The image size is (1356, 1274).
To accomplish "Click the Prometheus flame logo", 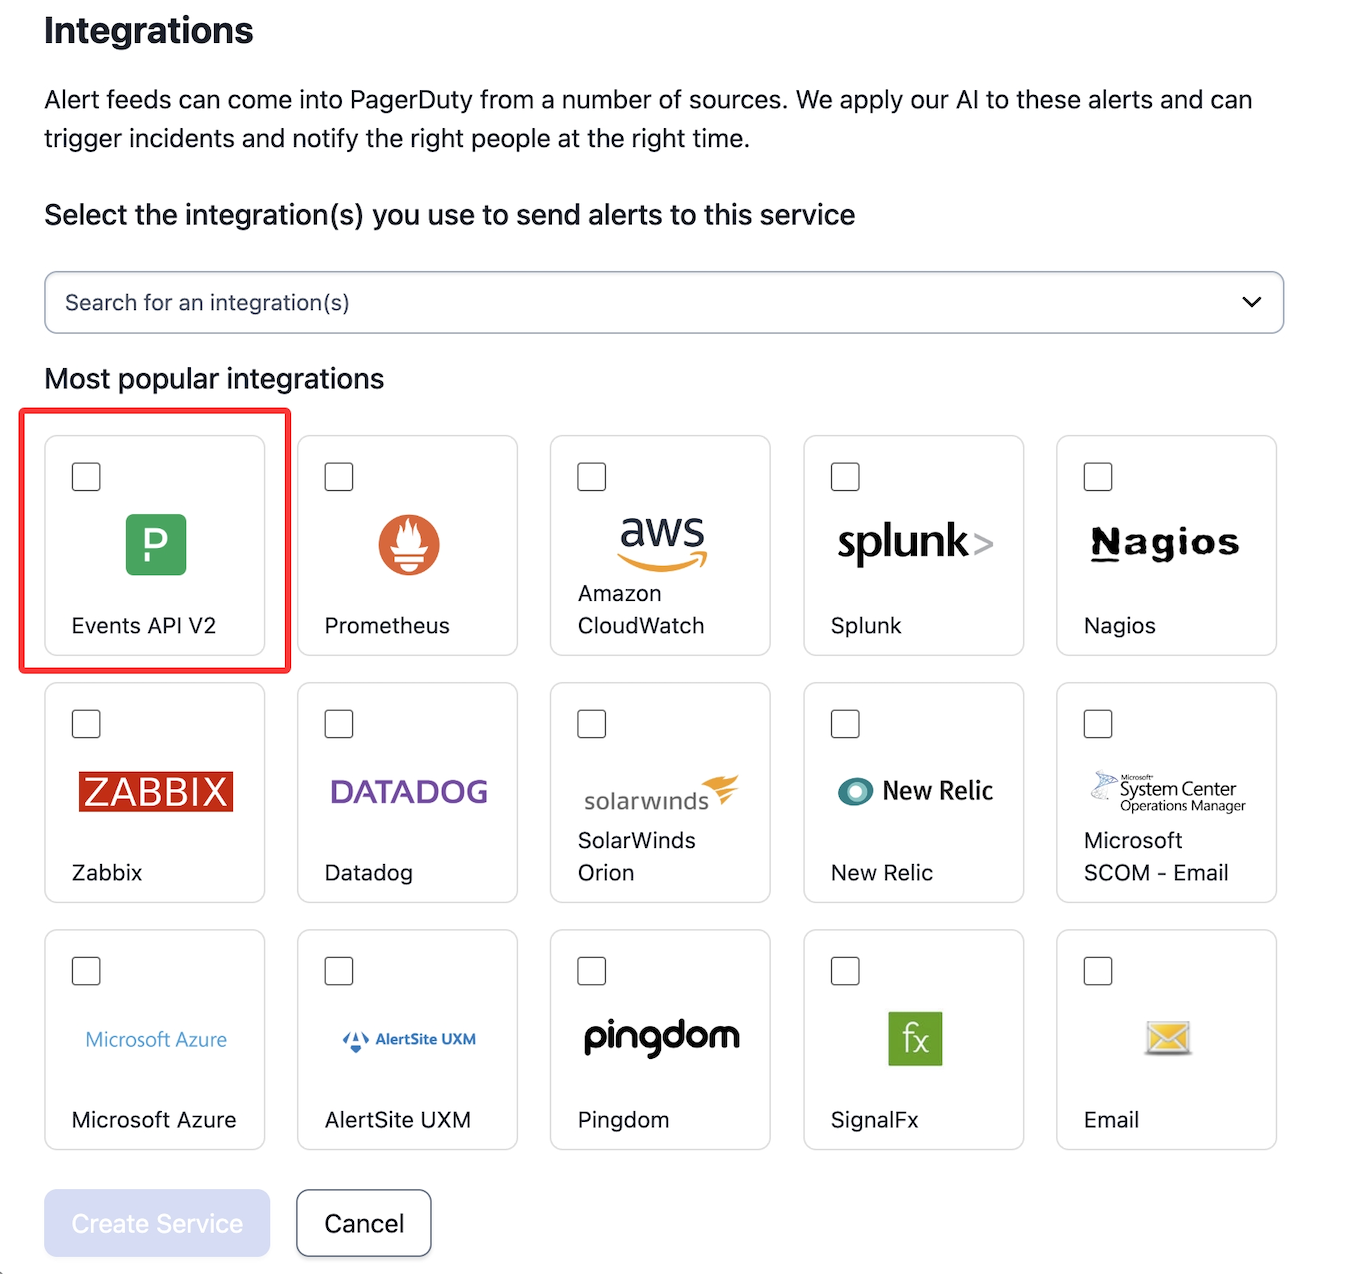I will (x=409, y=545).
